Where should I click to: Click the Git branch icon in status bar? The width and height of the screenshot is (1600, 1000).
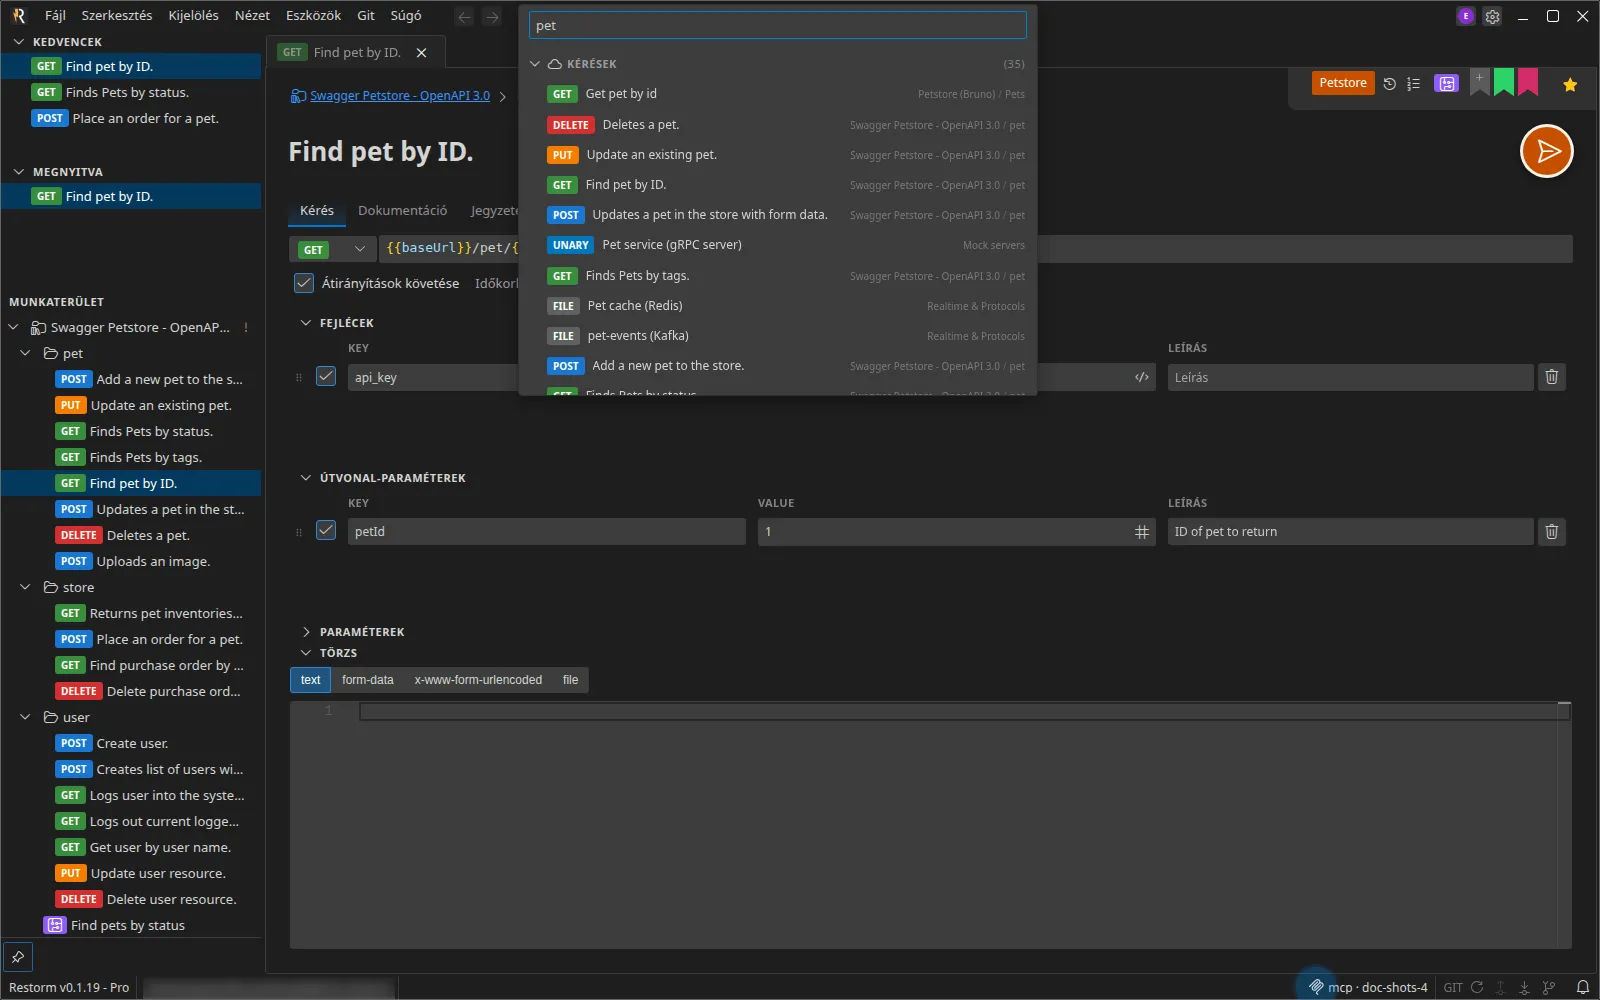click(x=1549, y=987)
